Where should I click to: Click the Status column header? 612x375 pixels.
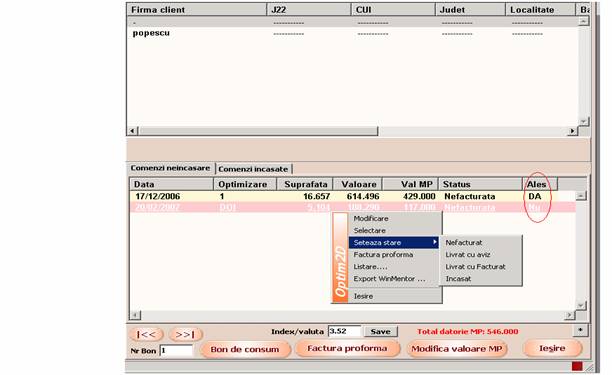pyautogui.click(x=480, y=184)
